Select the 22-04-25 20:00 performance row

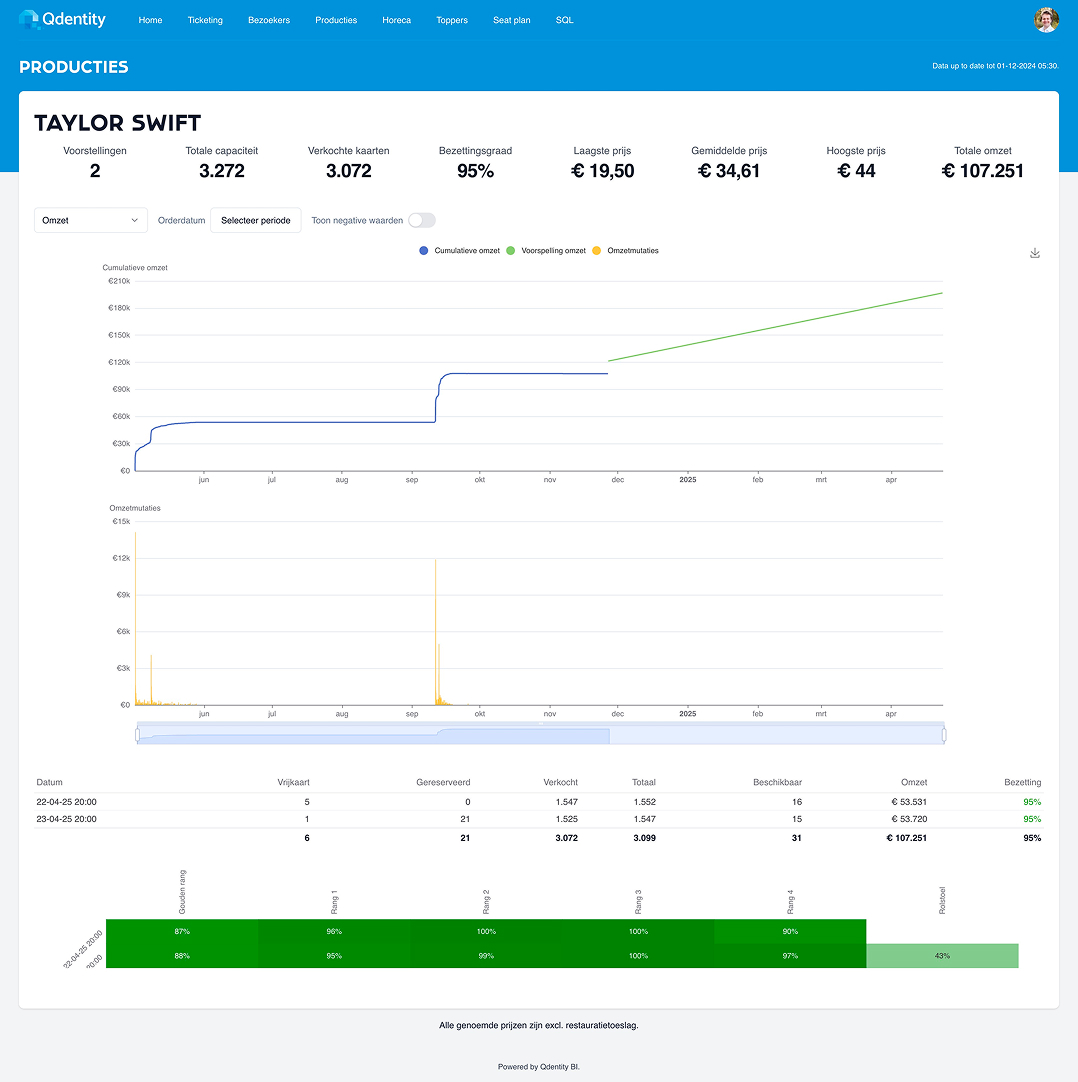[66, 801]
